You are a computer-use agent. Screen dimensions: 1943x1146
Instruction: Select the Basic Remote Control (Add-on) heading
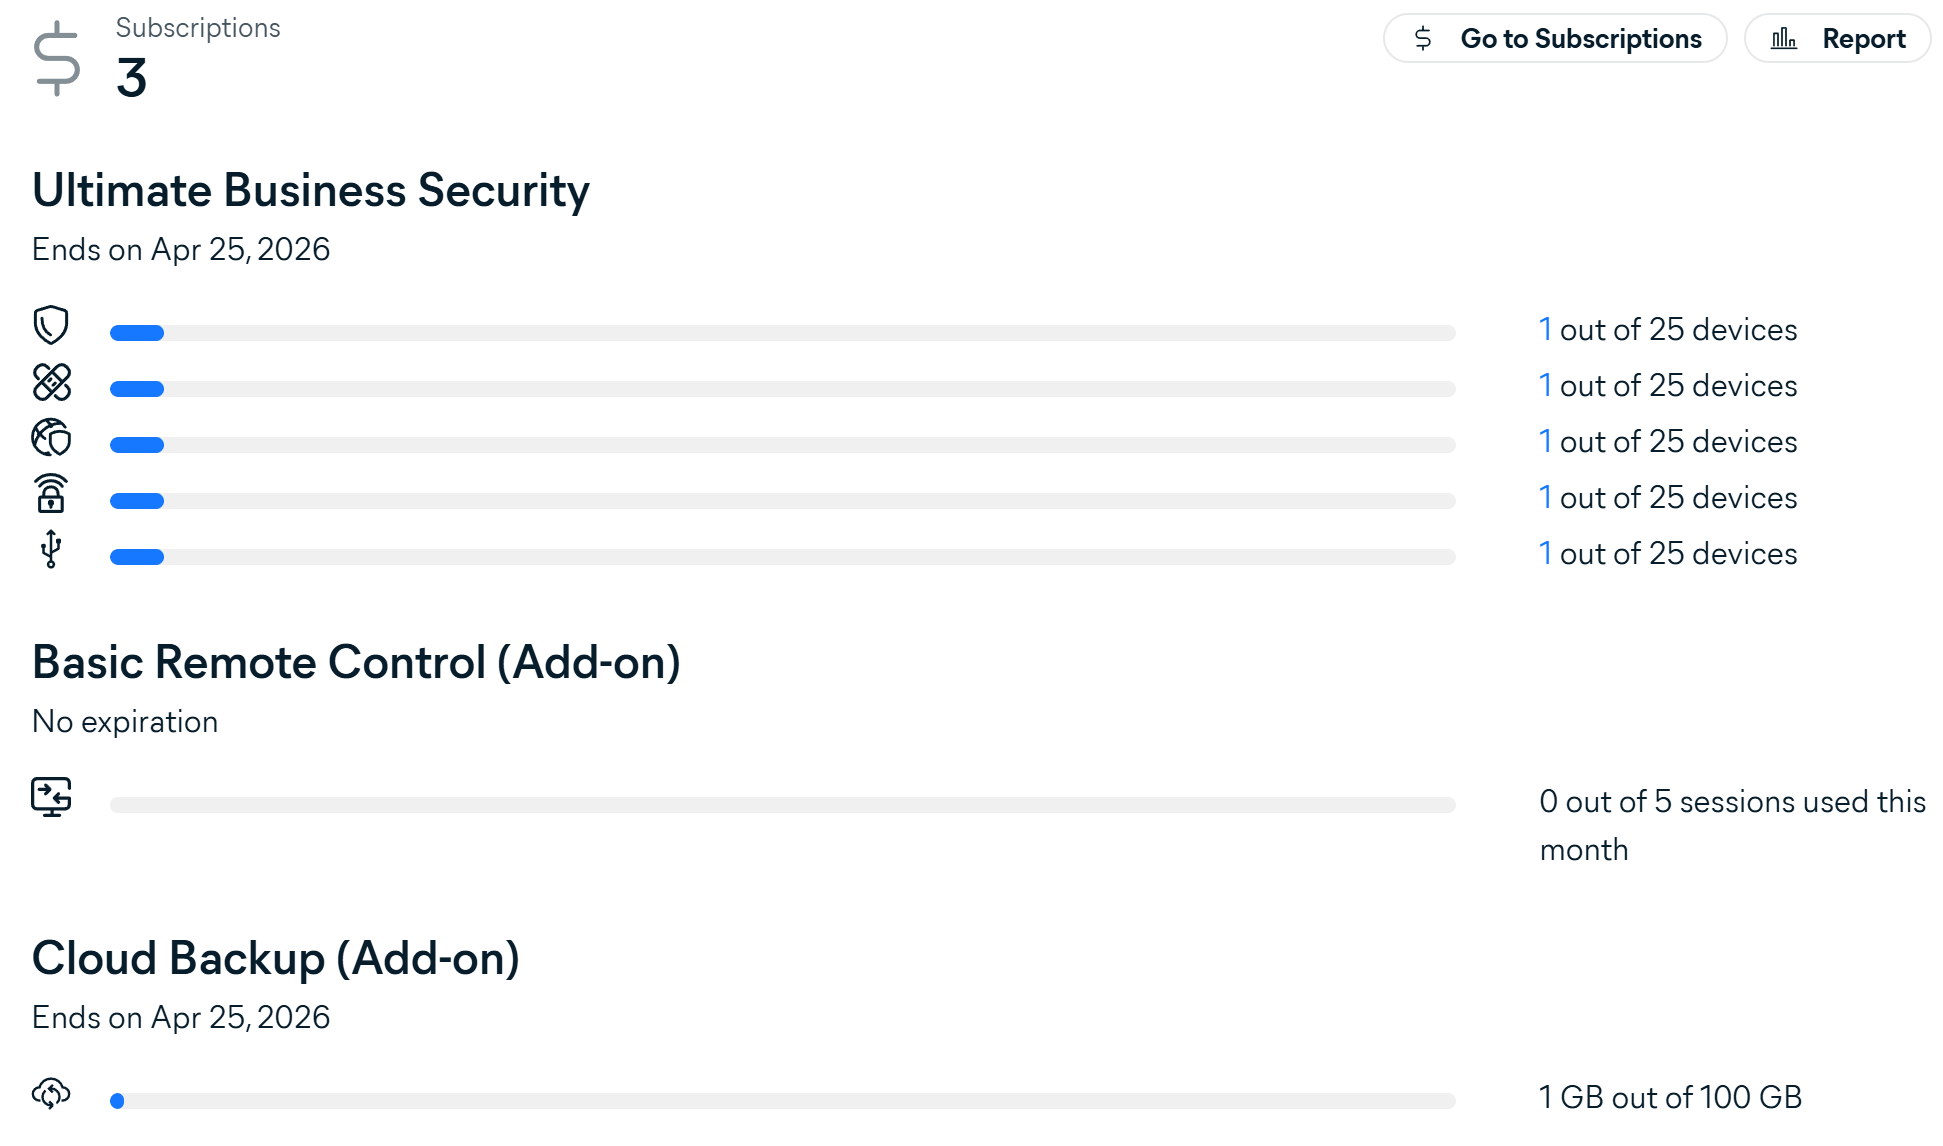coord(356,662)
